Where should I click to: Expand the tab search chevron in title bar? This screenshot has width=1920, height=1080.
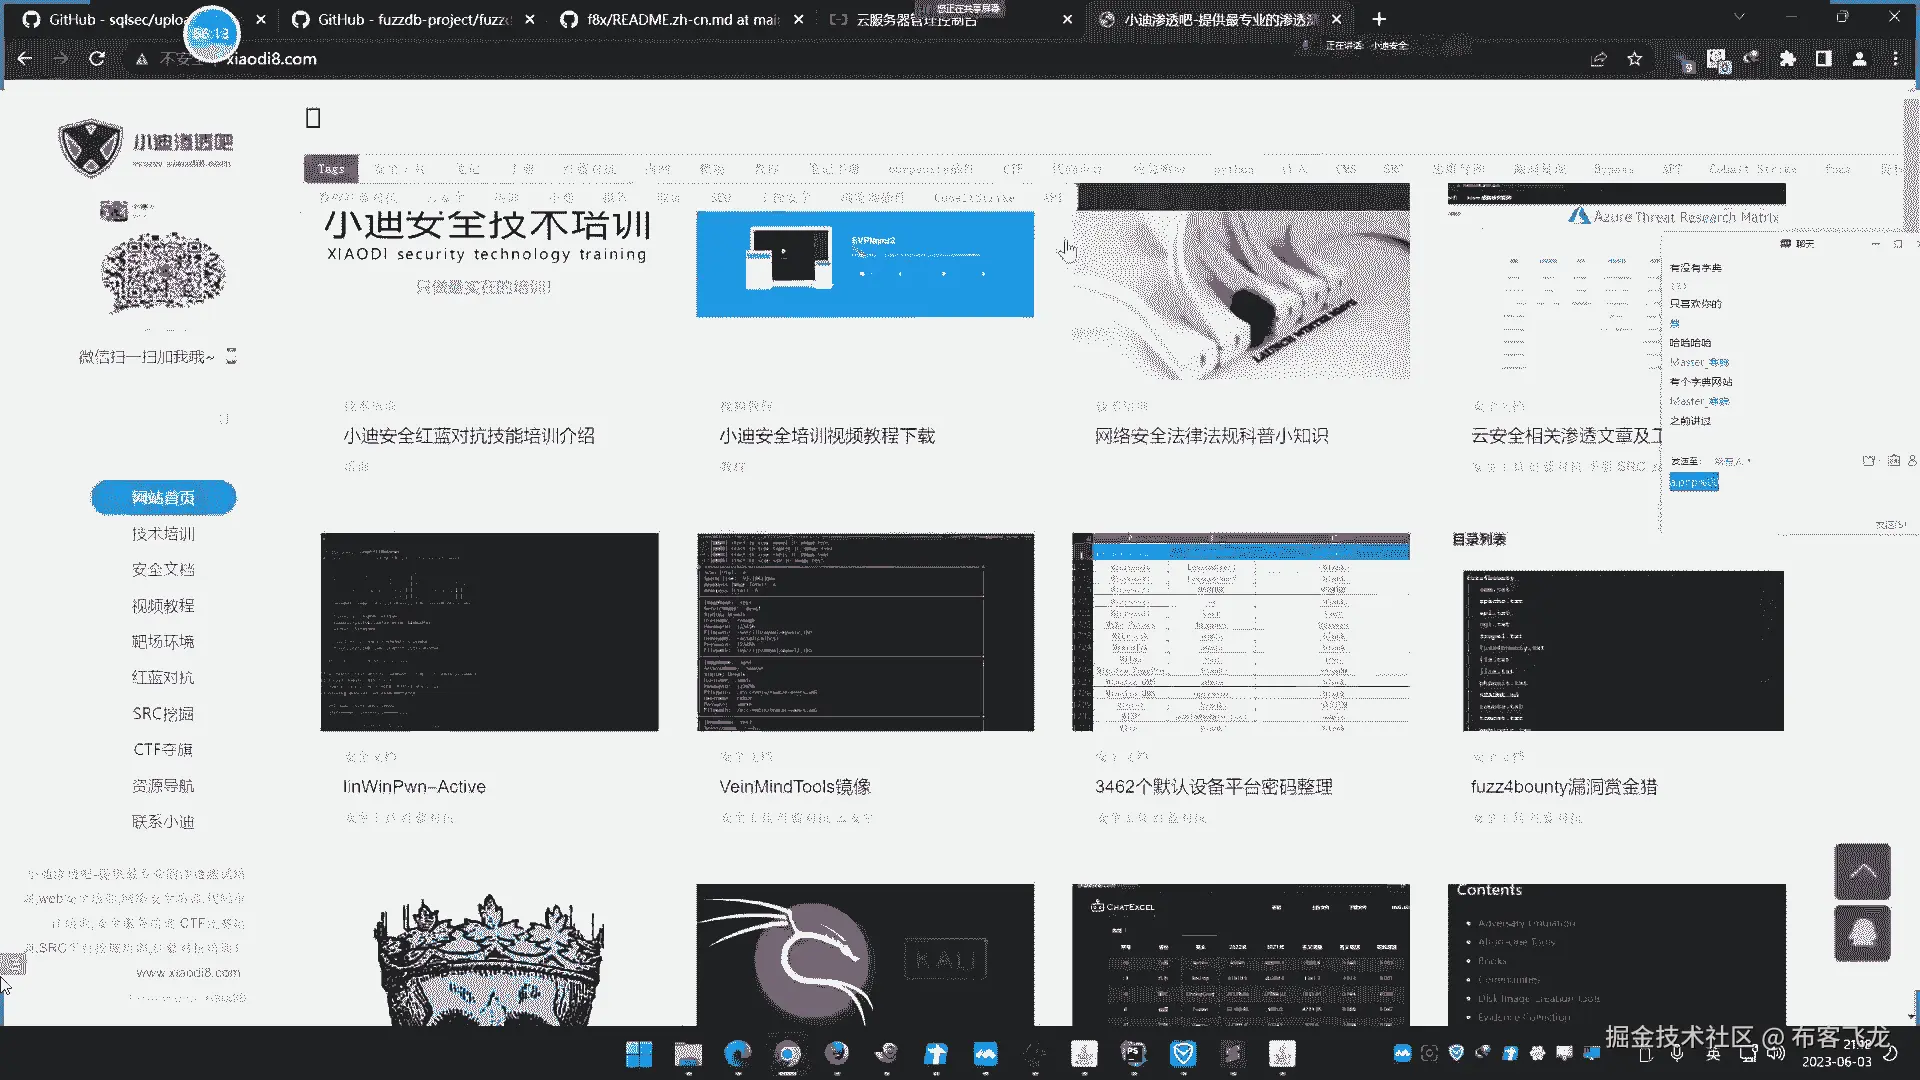[x=1739, y=17]
